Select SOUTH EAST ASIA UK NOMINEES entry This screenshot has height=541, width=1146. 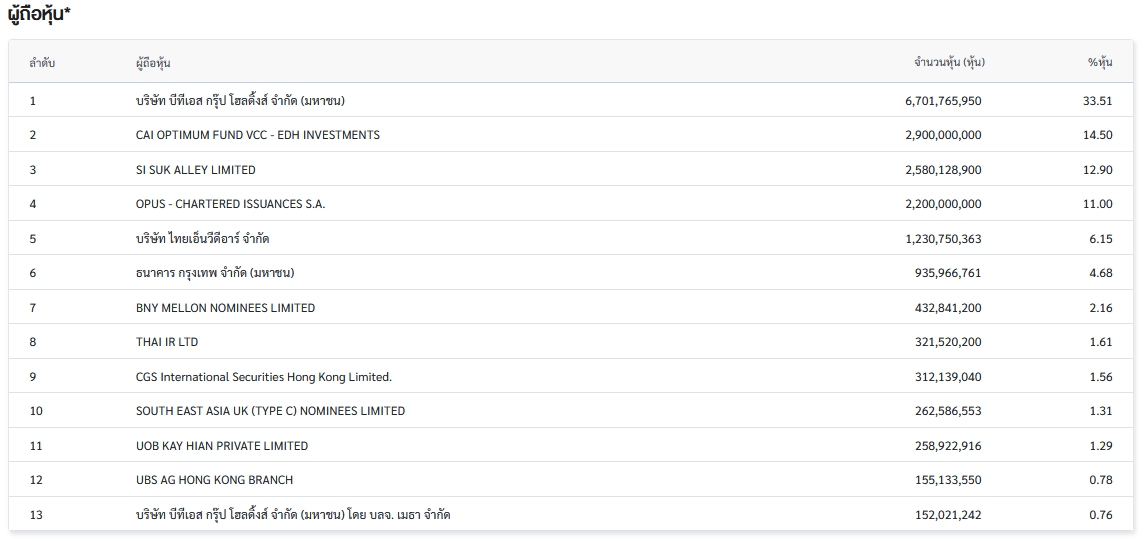(270, 411)
